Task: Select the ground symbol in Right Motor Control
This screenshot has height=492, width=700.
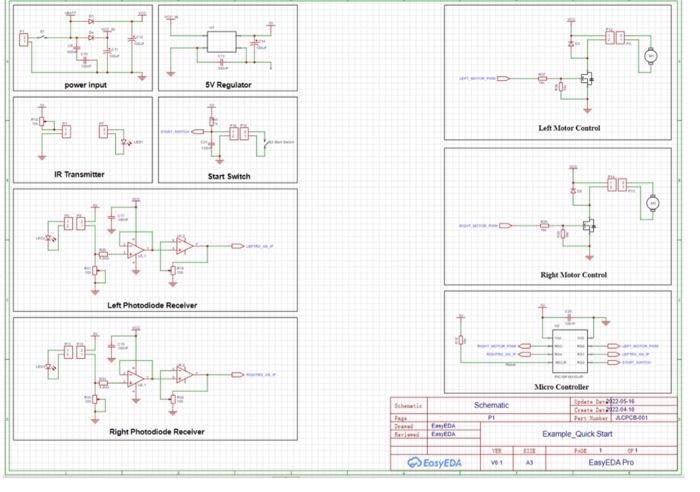Action: 590,257
